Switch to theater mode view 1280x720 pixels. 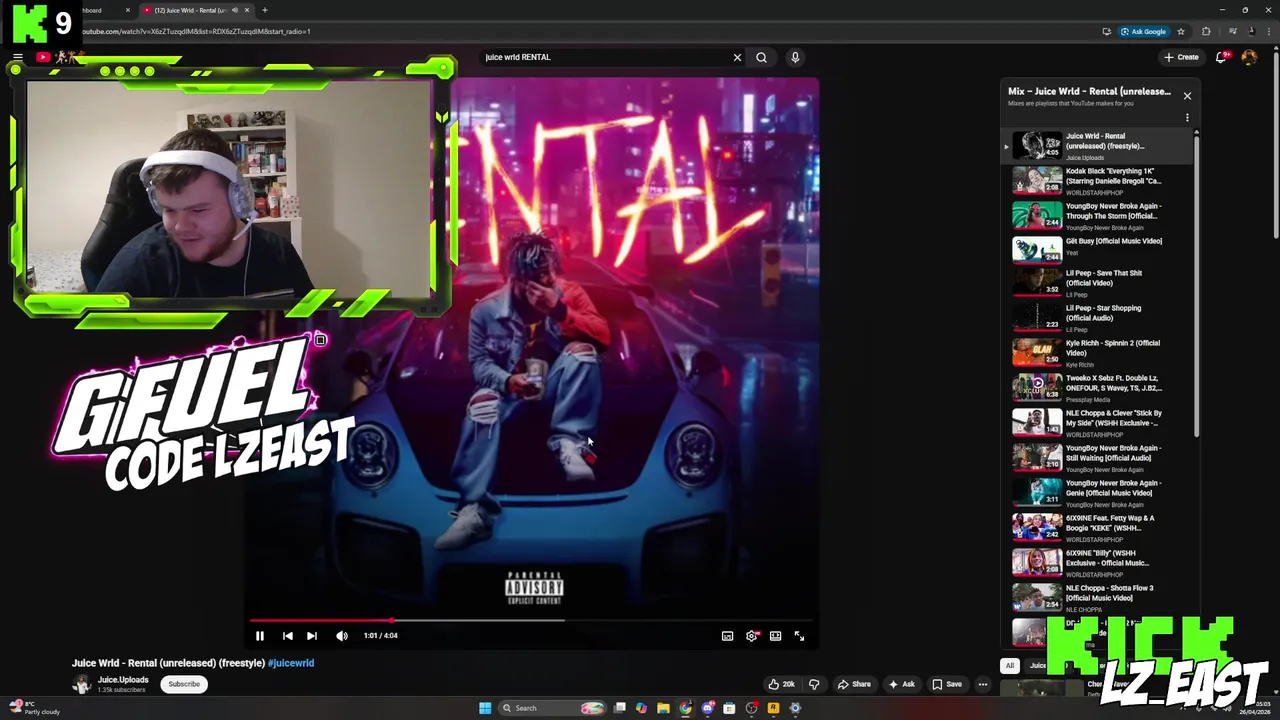pyautogui.click(x=775, y=636)
